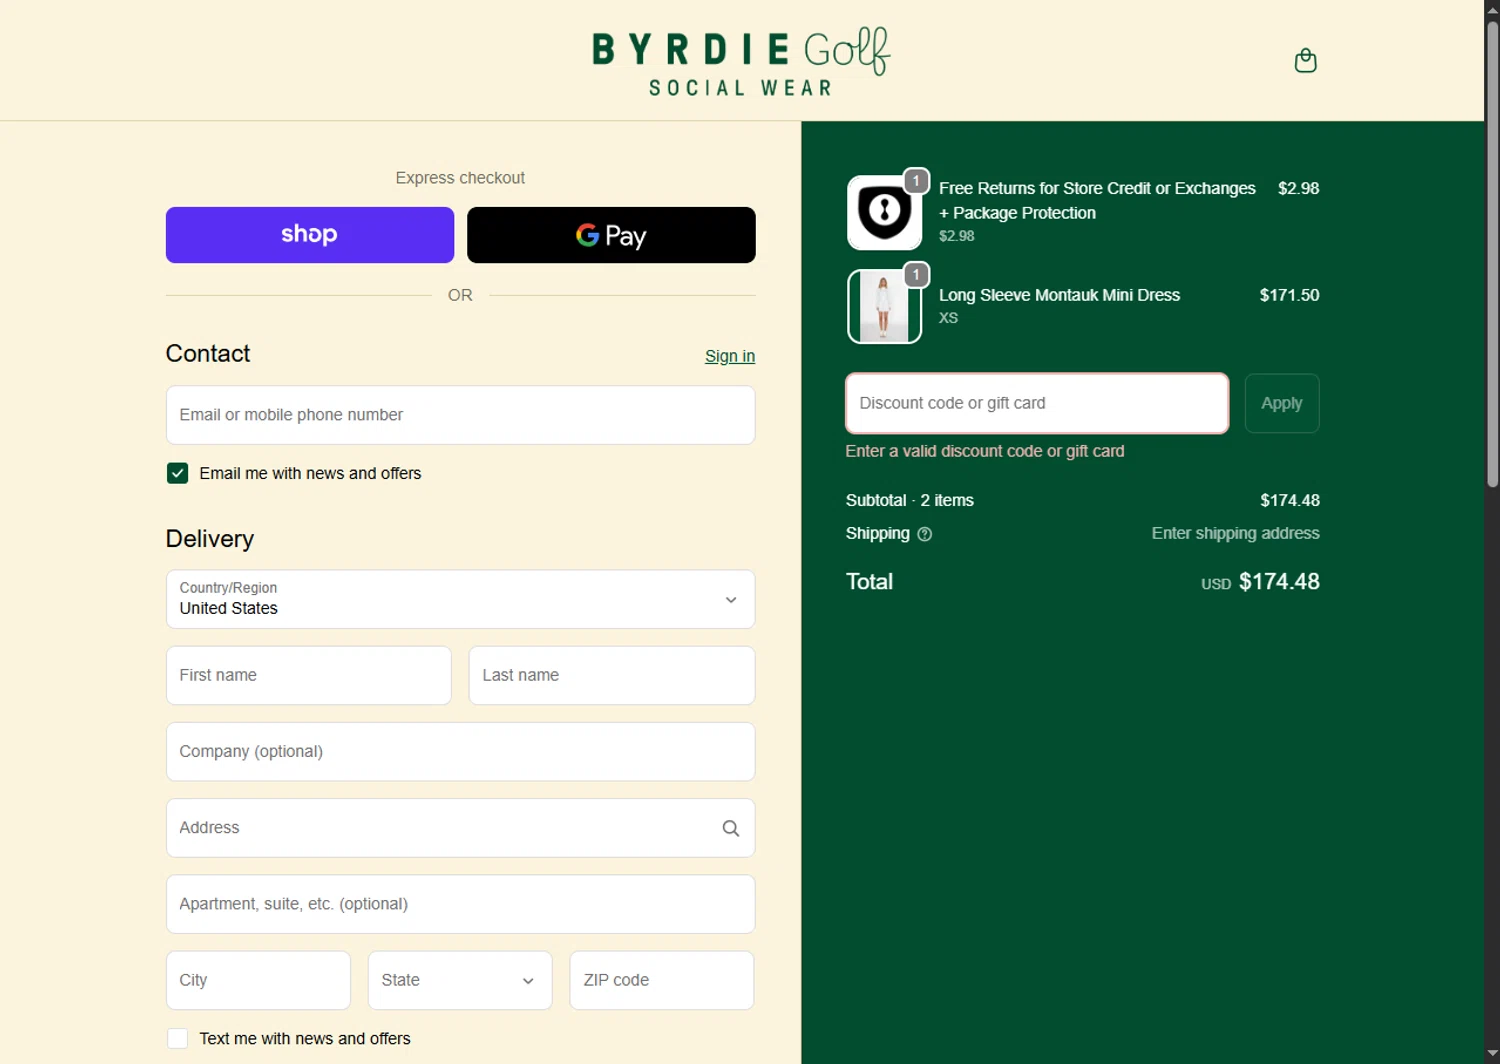1500x1064 pixels.
Task: Focus the Last name field
Action: [612, 675]
